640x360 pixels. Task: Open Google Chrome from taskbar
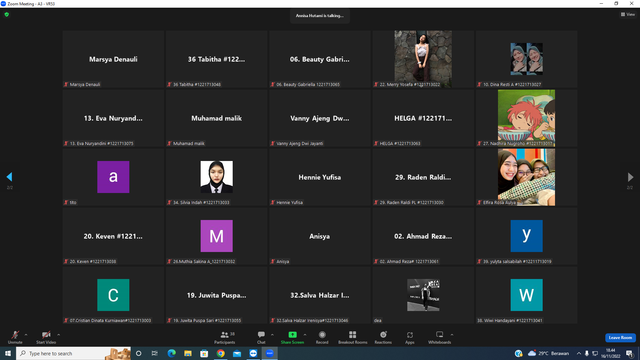pos(220,353)
